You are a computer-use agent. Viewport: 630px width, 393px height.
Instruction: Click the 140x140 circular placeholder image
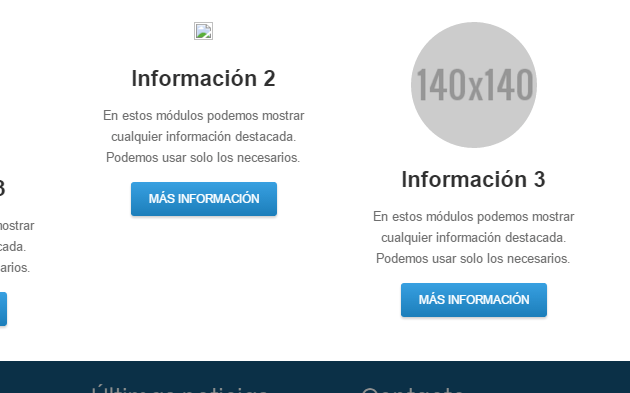point(474,85)
